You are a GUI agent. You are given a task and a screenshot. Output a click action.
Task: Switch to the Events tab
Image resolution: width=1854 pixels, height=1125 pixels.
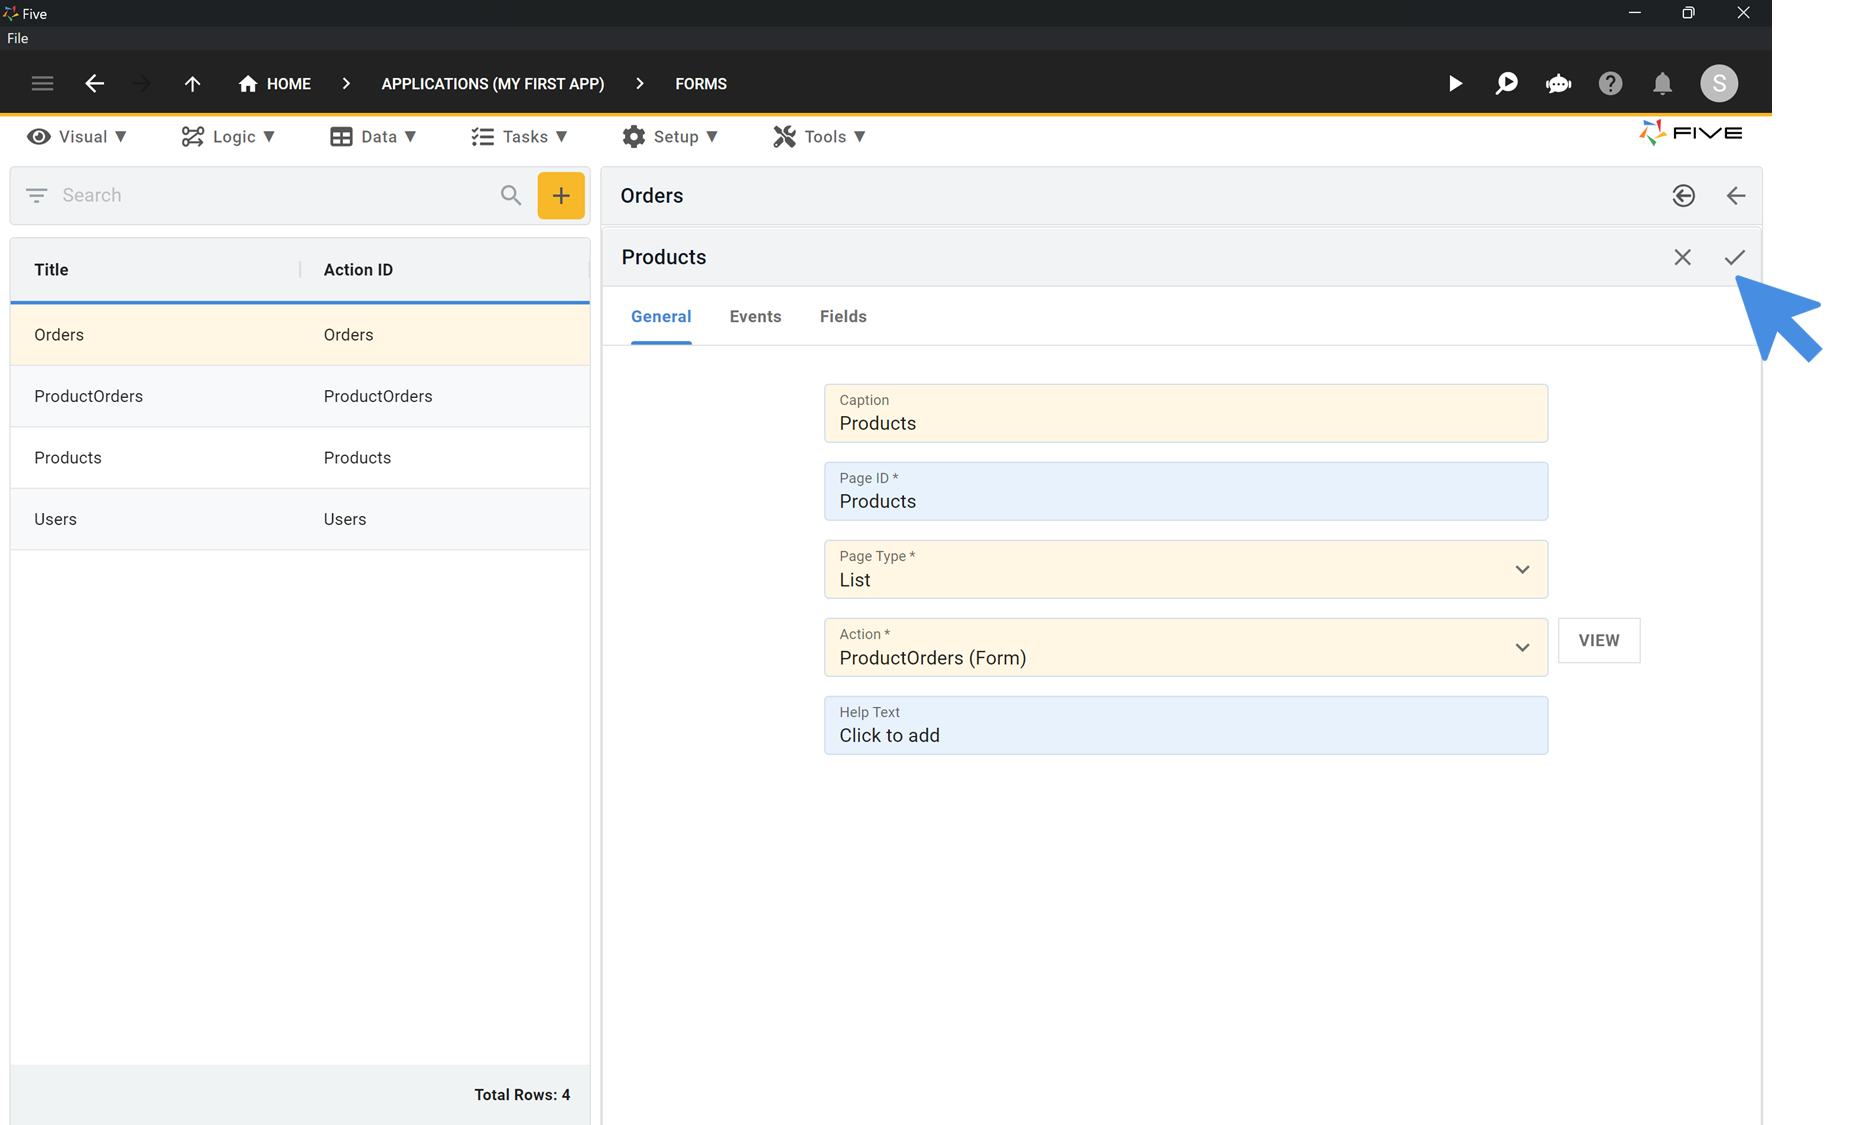(755, 316)
